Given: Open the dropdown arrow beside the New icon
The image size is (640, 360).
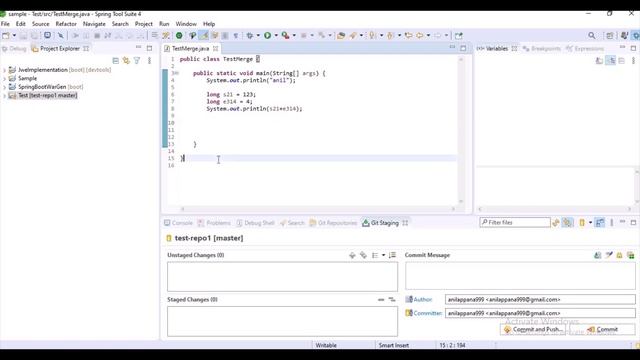Looking at the screenshot, I should click(x=14, y=36).
